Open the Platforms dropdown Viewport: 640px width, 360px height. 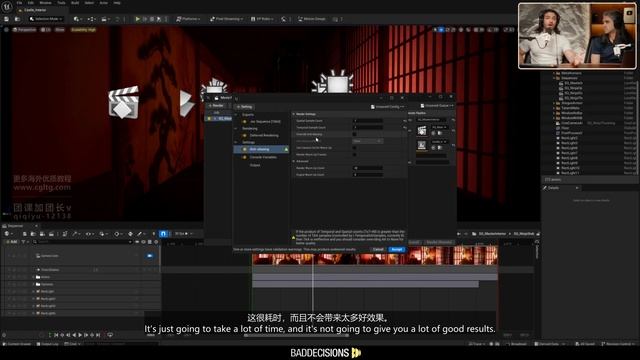188,19
